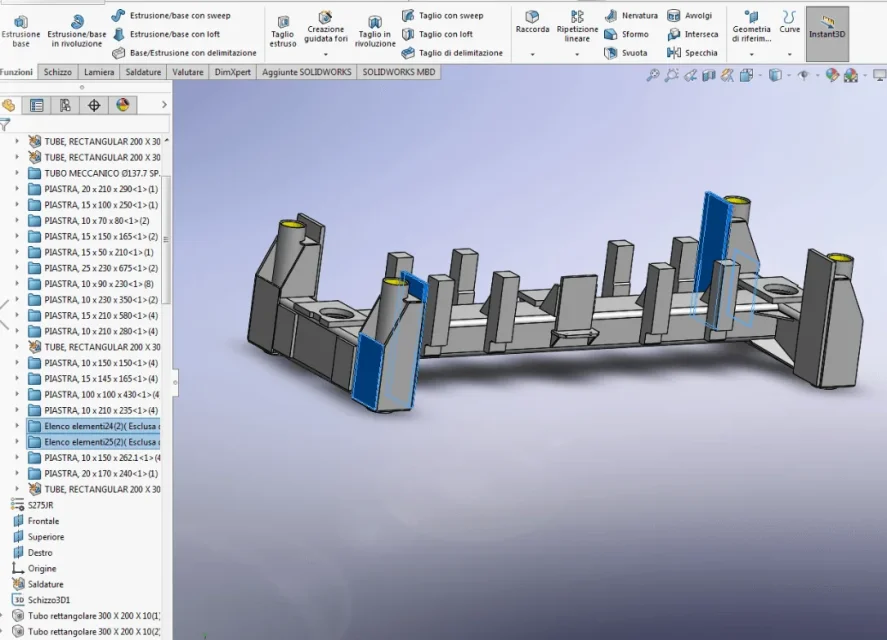This screenshot has width=887, height=640.
Task: Choose the Sformo draft tool
Action: (627, 35)
